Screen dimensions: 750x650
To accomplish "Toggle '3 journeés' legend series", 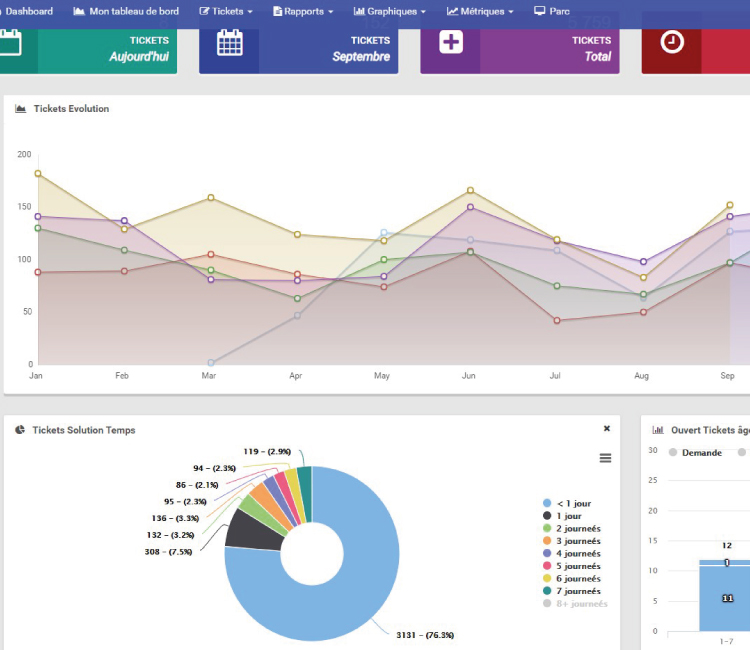I will [x=572, y=540].
